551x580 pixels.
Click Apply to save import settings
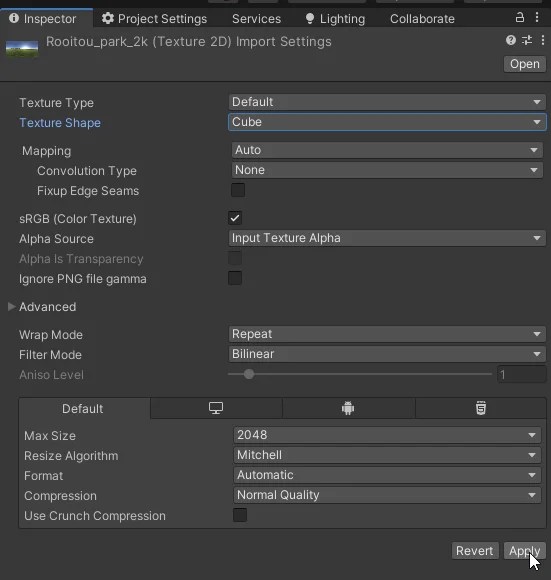pos(525,551)
